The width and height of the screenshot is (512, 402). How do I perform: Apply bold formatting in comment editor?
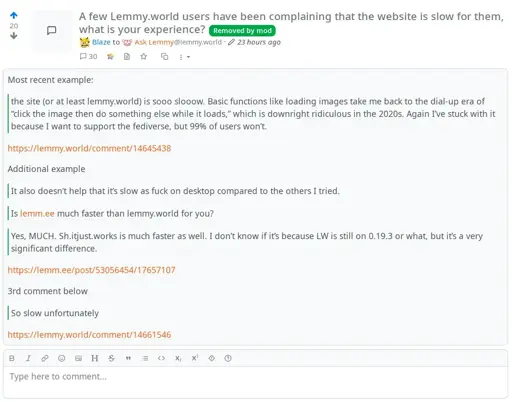[12, 358]
